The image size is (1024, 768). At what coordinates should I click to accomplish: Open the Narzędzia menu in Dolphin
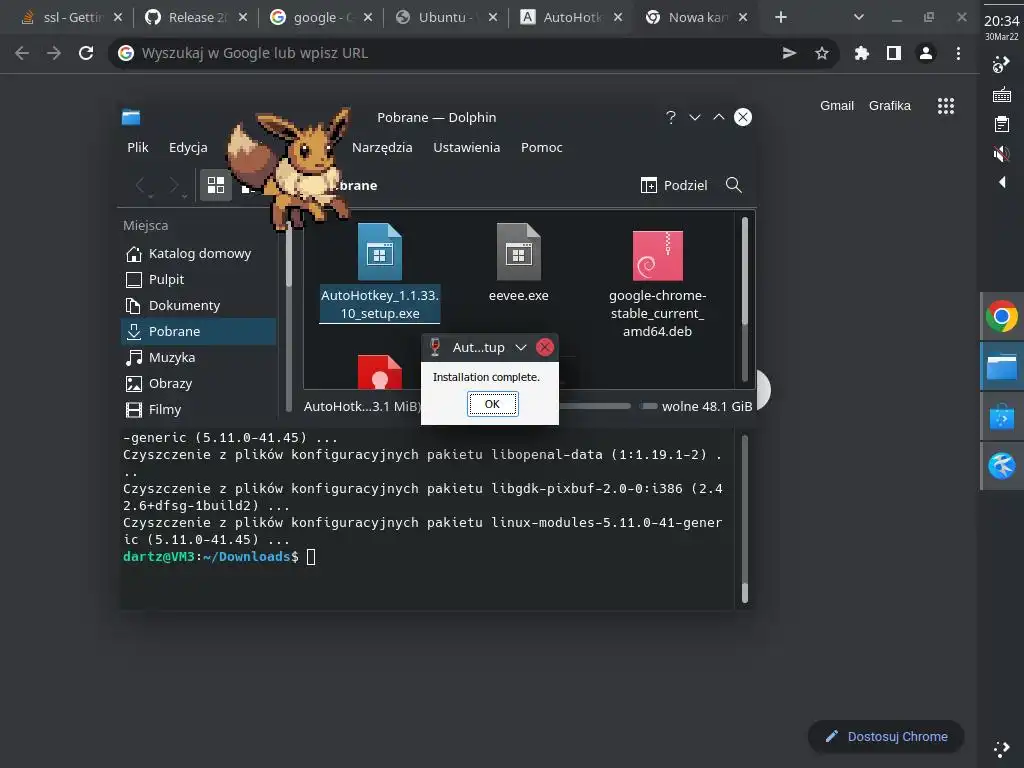pyautogui.click(x=382, y=148)
